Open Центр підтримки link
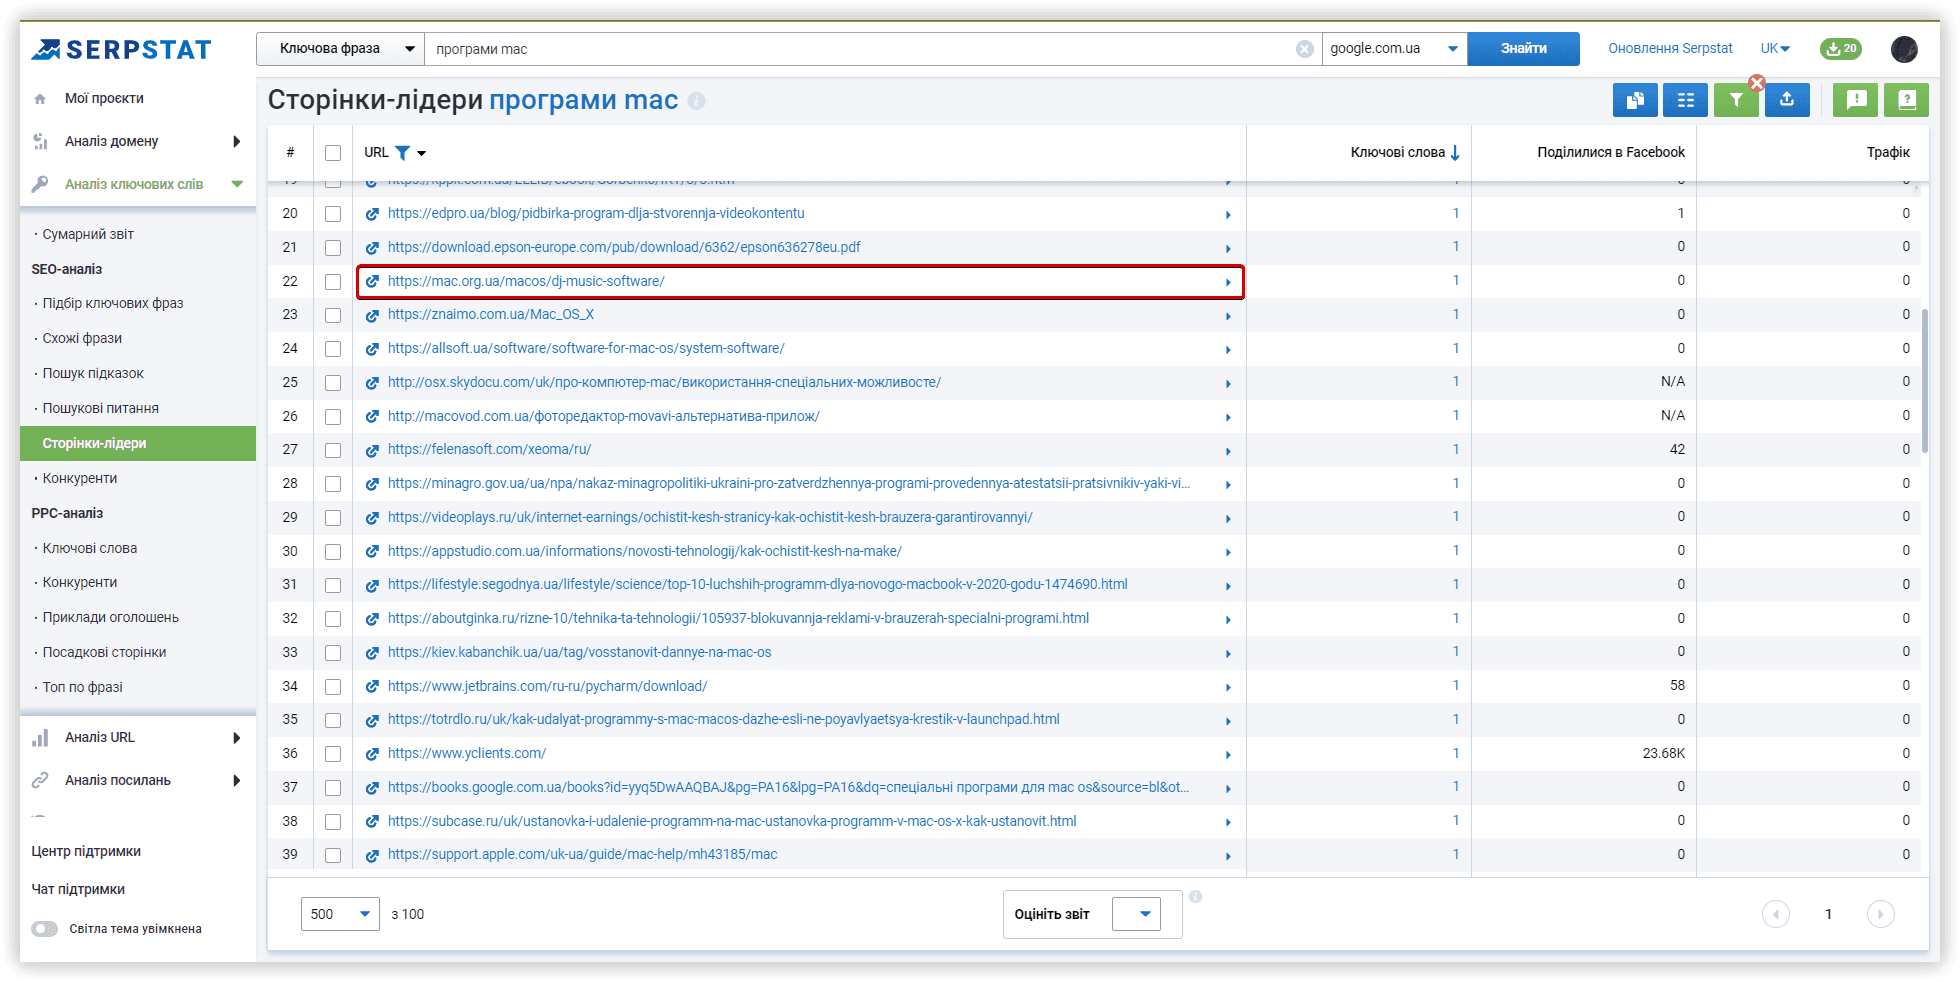Image resolution: width=1960 pixels, height=982 pixels. [x=86, y=851]
